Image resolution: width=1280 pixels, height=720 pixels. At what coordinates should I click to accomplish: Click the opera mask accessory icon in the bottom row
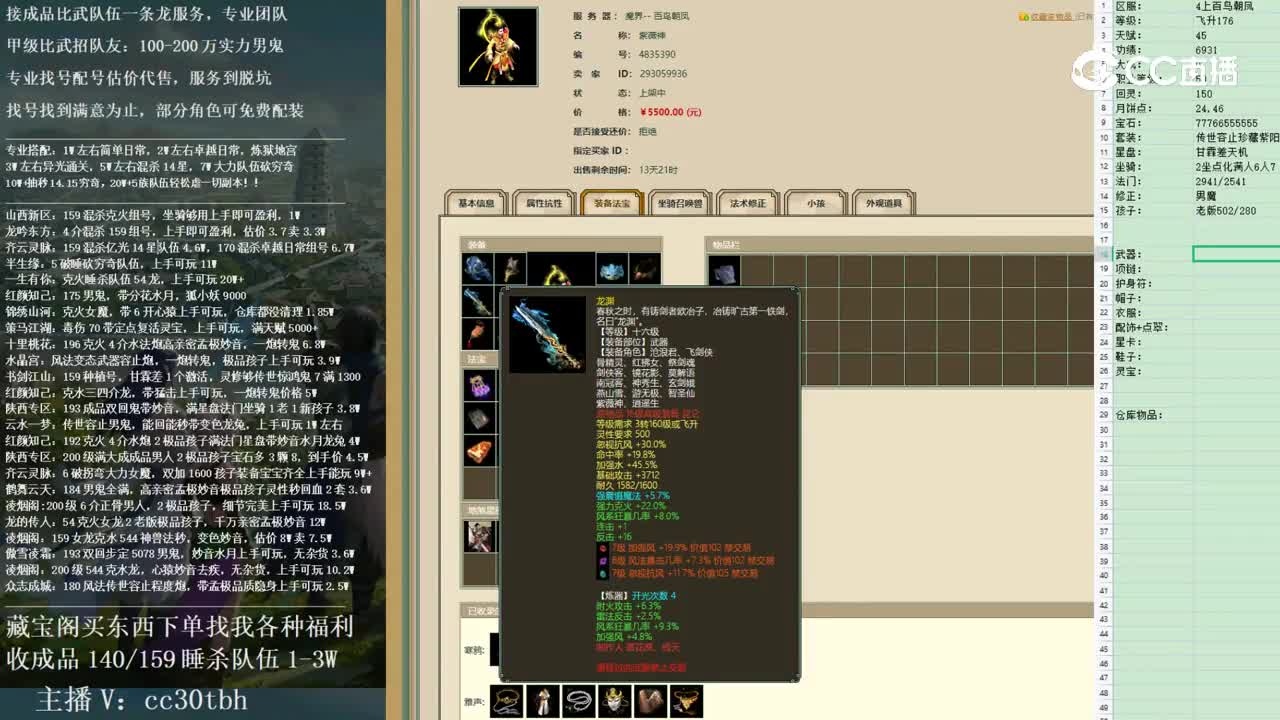pyautogui.click(x=615, y=700)
